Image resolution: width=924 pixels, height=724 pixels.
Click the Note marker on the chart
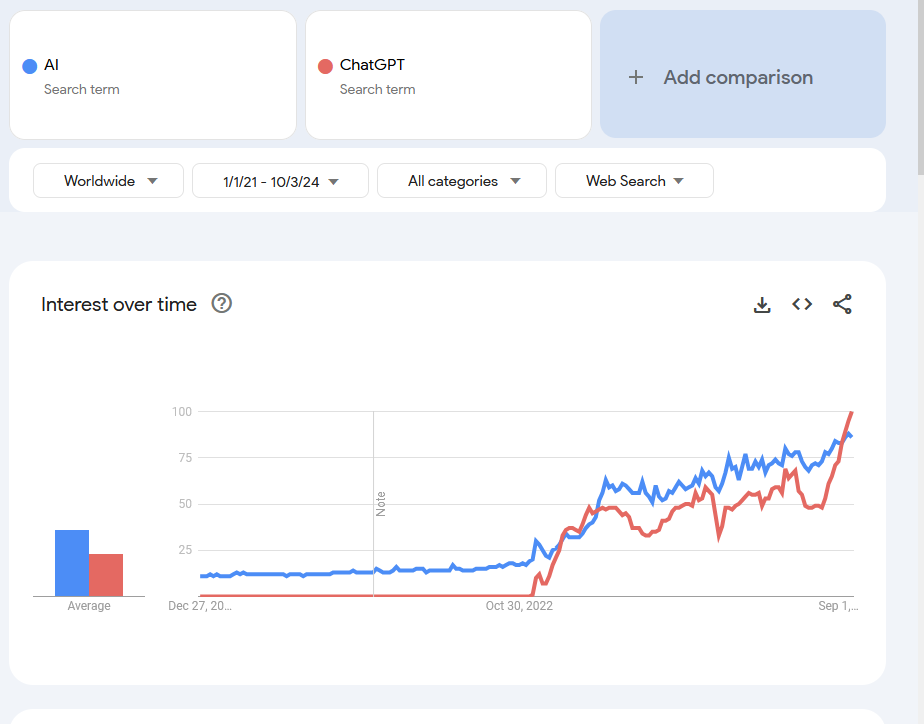(x=380, y=503)
